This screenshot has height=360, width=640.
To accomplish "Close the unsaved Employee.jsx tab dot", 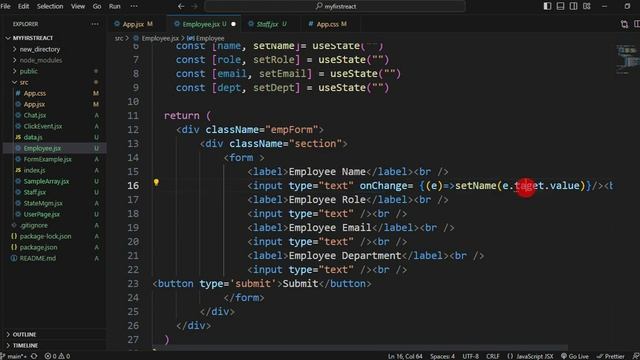I will pos(233,24).
